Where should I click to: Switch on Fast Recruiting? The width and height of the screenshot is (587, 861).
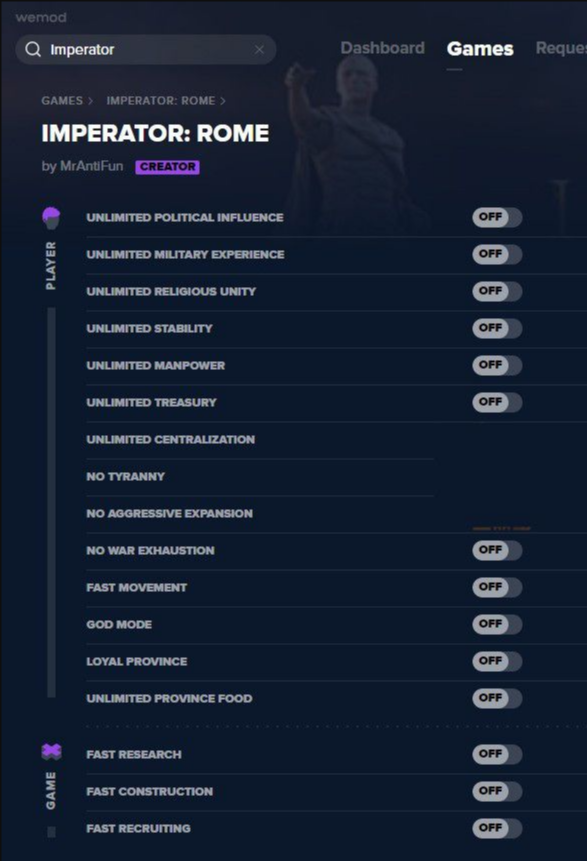[497, 828]
